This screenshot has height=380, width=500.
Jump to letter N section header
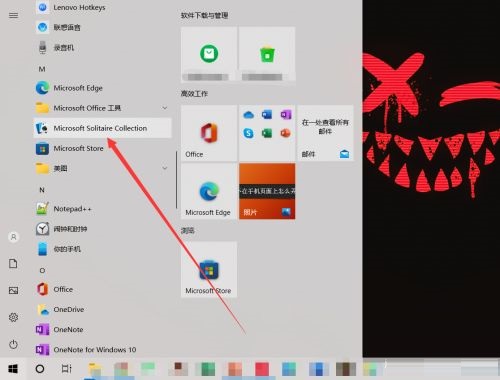pos(42,190)
